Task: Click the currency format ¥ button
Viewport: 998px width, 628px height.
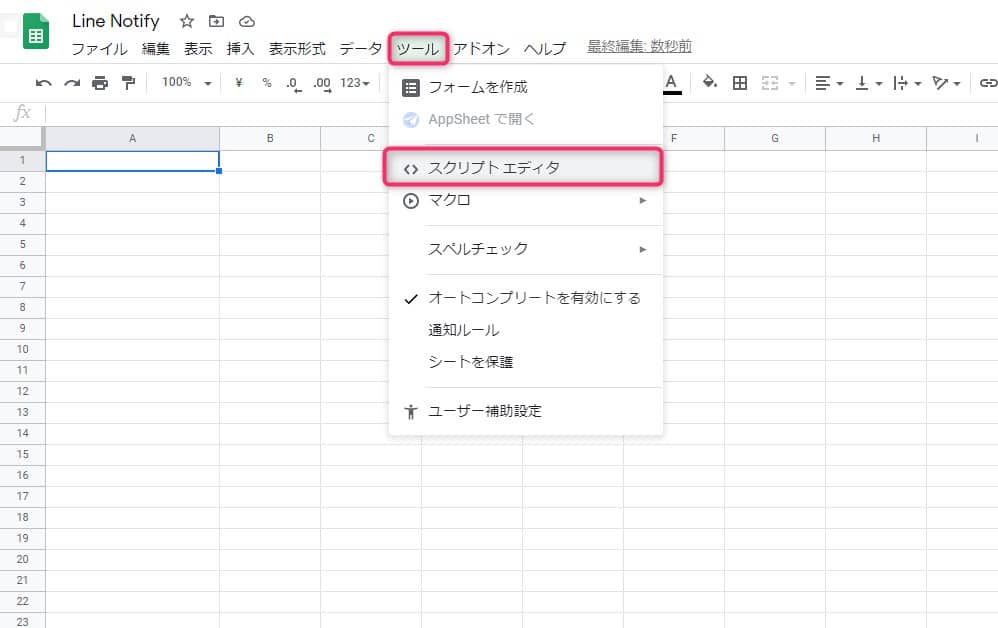Action: (239, 83)
